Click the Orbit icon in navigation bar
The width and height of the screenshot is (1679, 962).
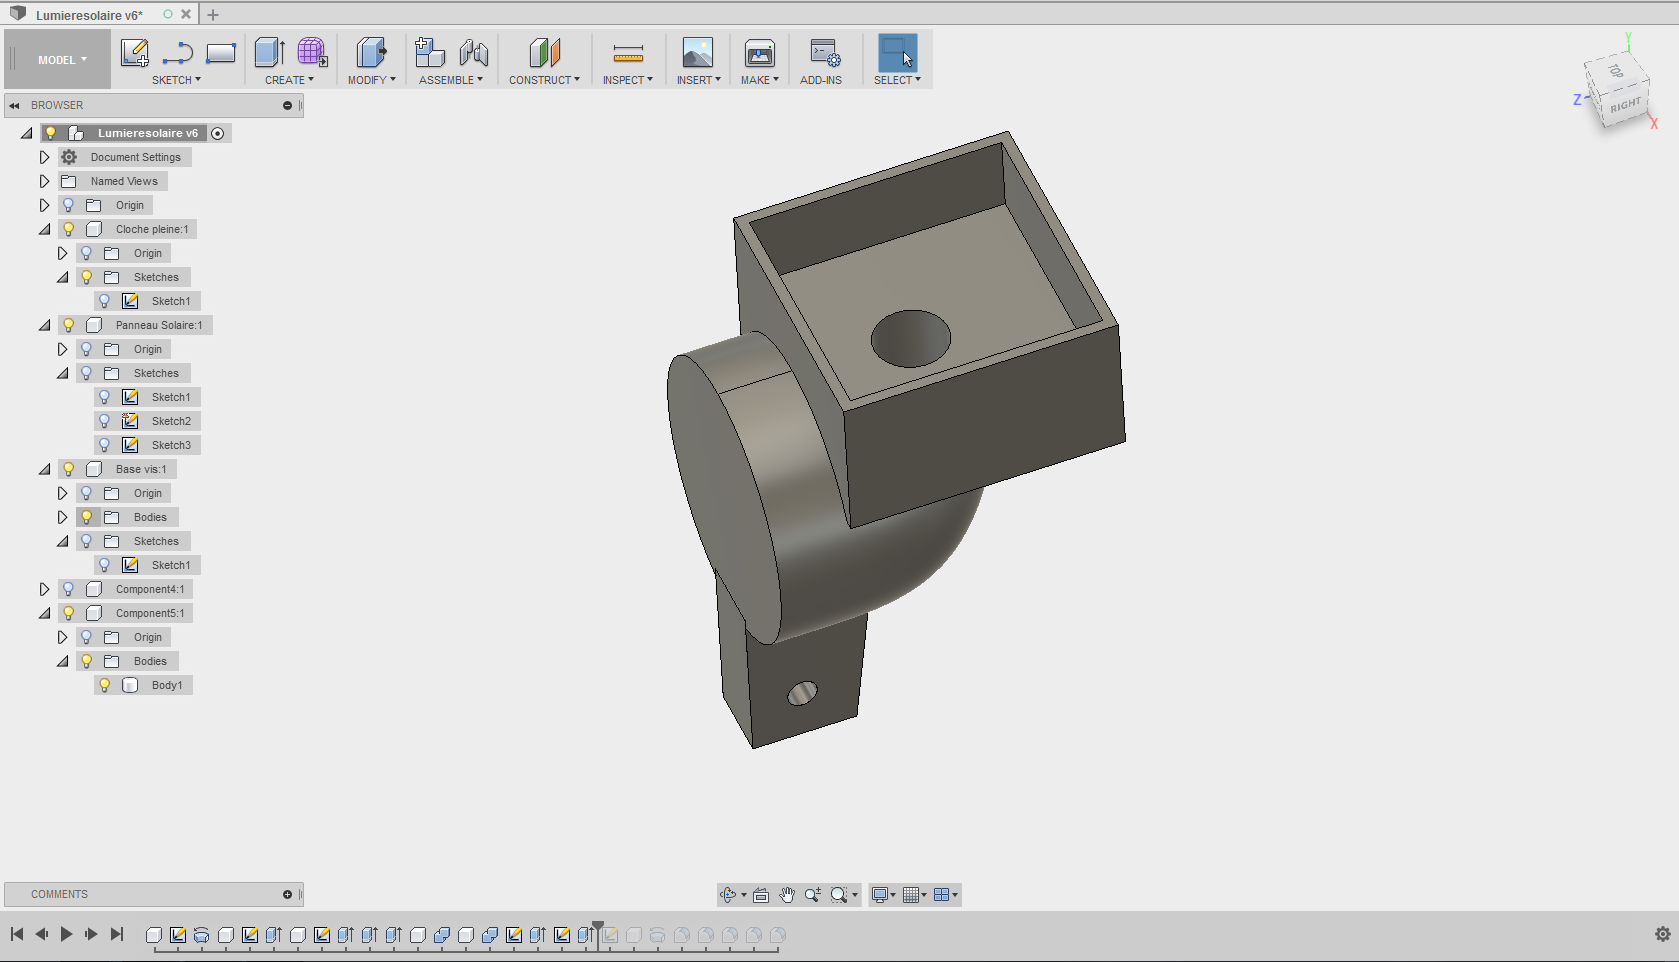(728, 895)
